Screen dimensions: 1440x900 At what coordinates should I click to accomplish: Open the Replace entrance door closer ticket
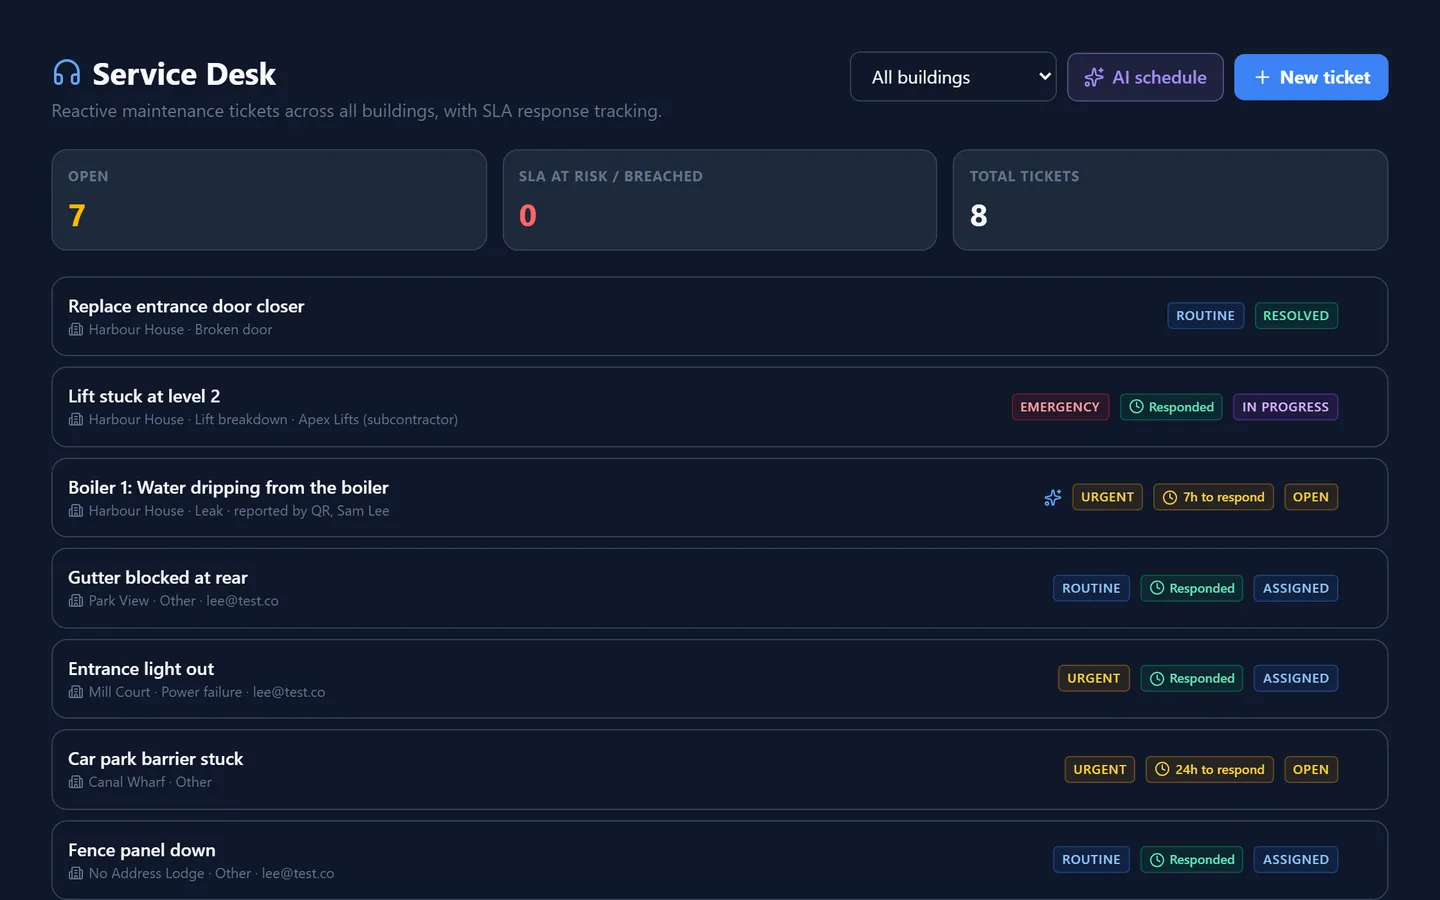click(720, 316)
